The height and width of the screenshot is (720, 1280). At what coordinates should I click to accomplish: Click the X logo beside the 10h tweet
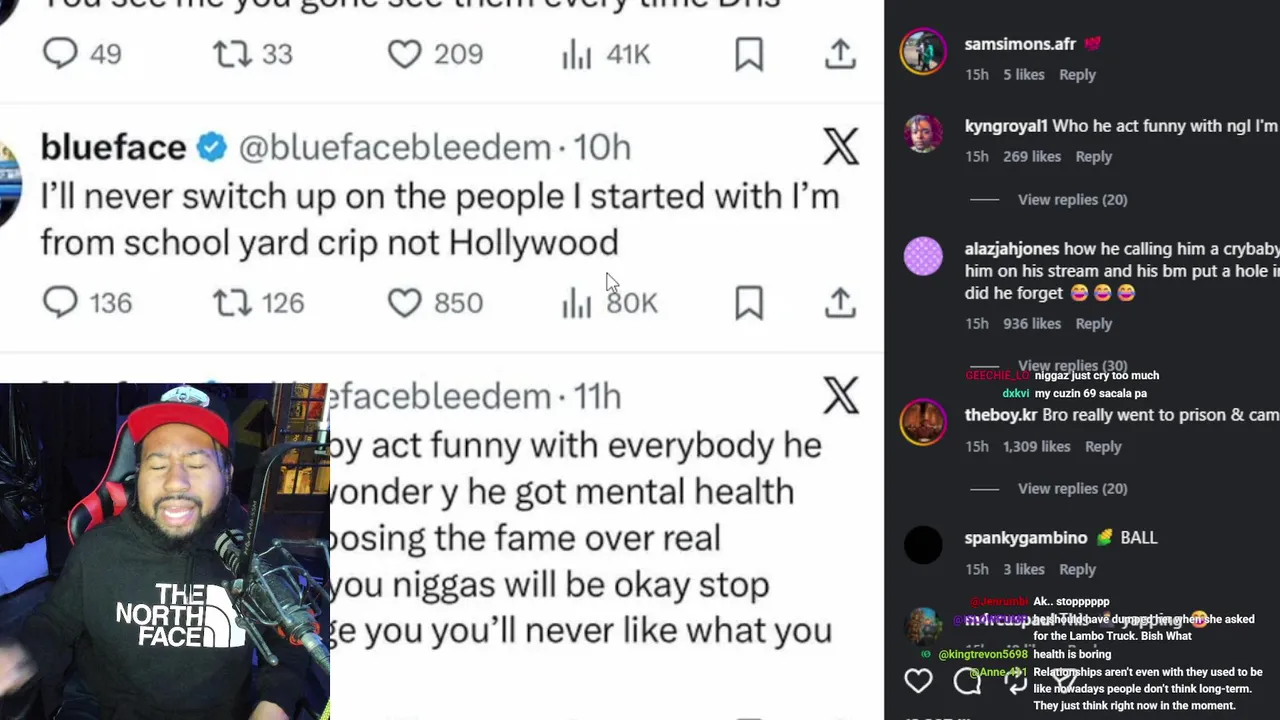(841, 148)
